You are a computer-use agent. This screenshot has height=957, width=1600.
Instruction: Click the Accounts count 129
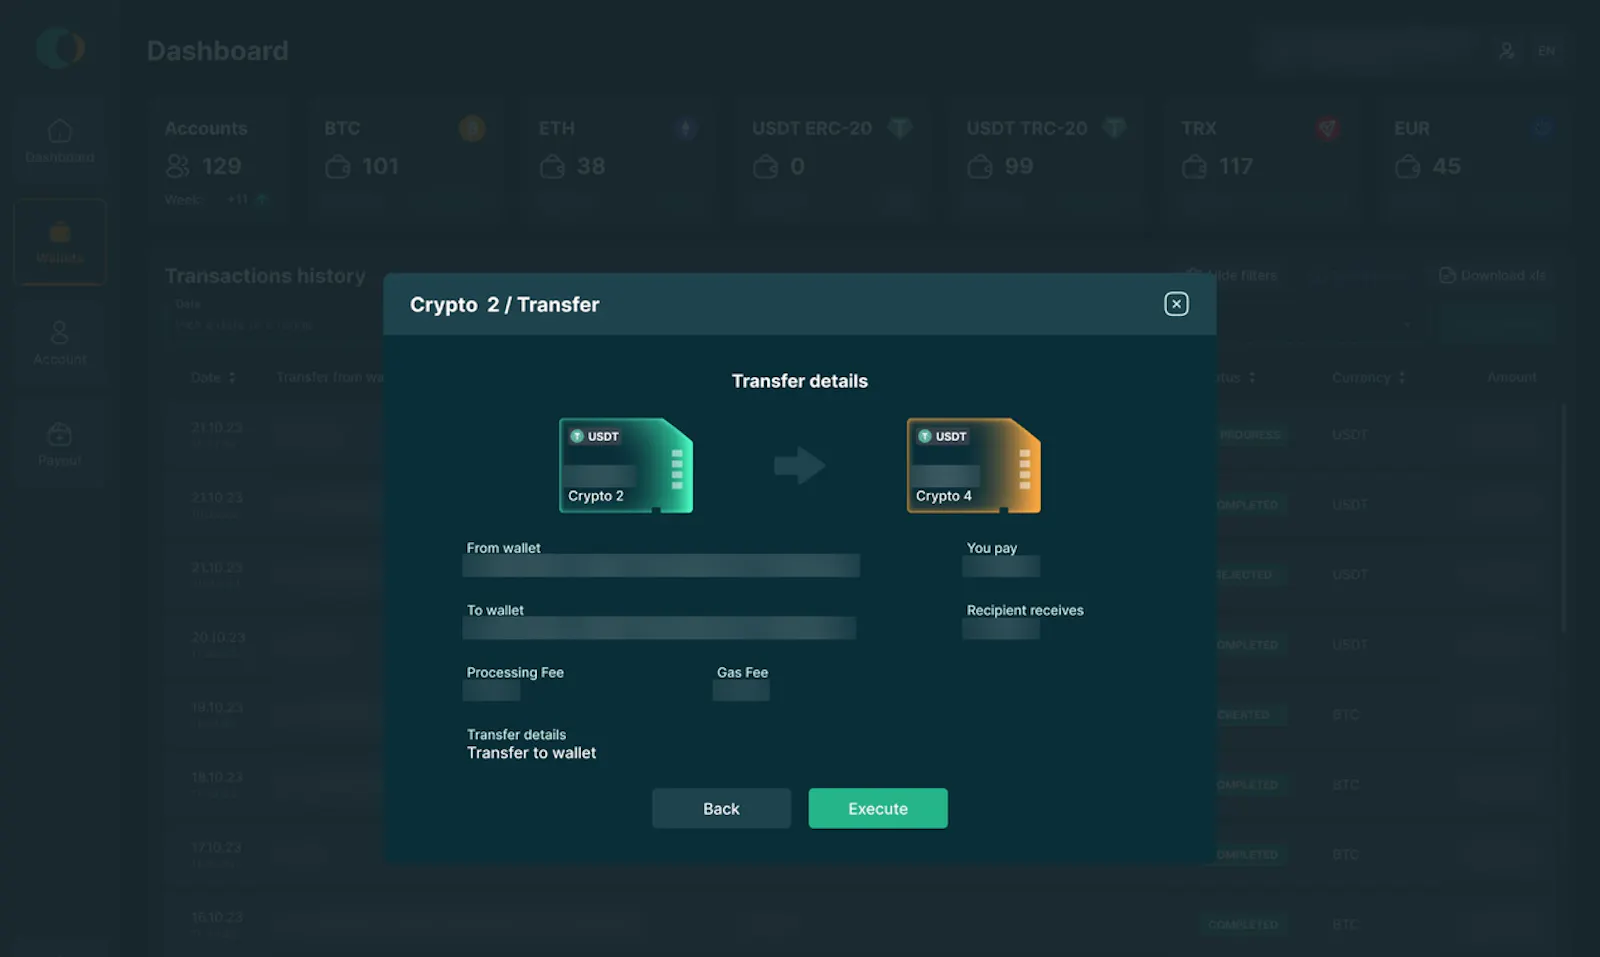[221, 166]
